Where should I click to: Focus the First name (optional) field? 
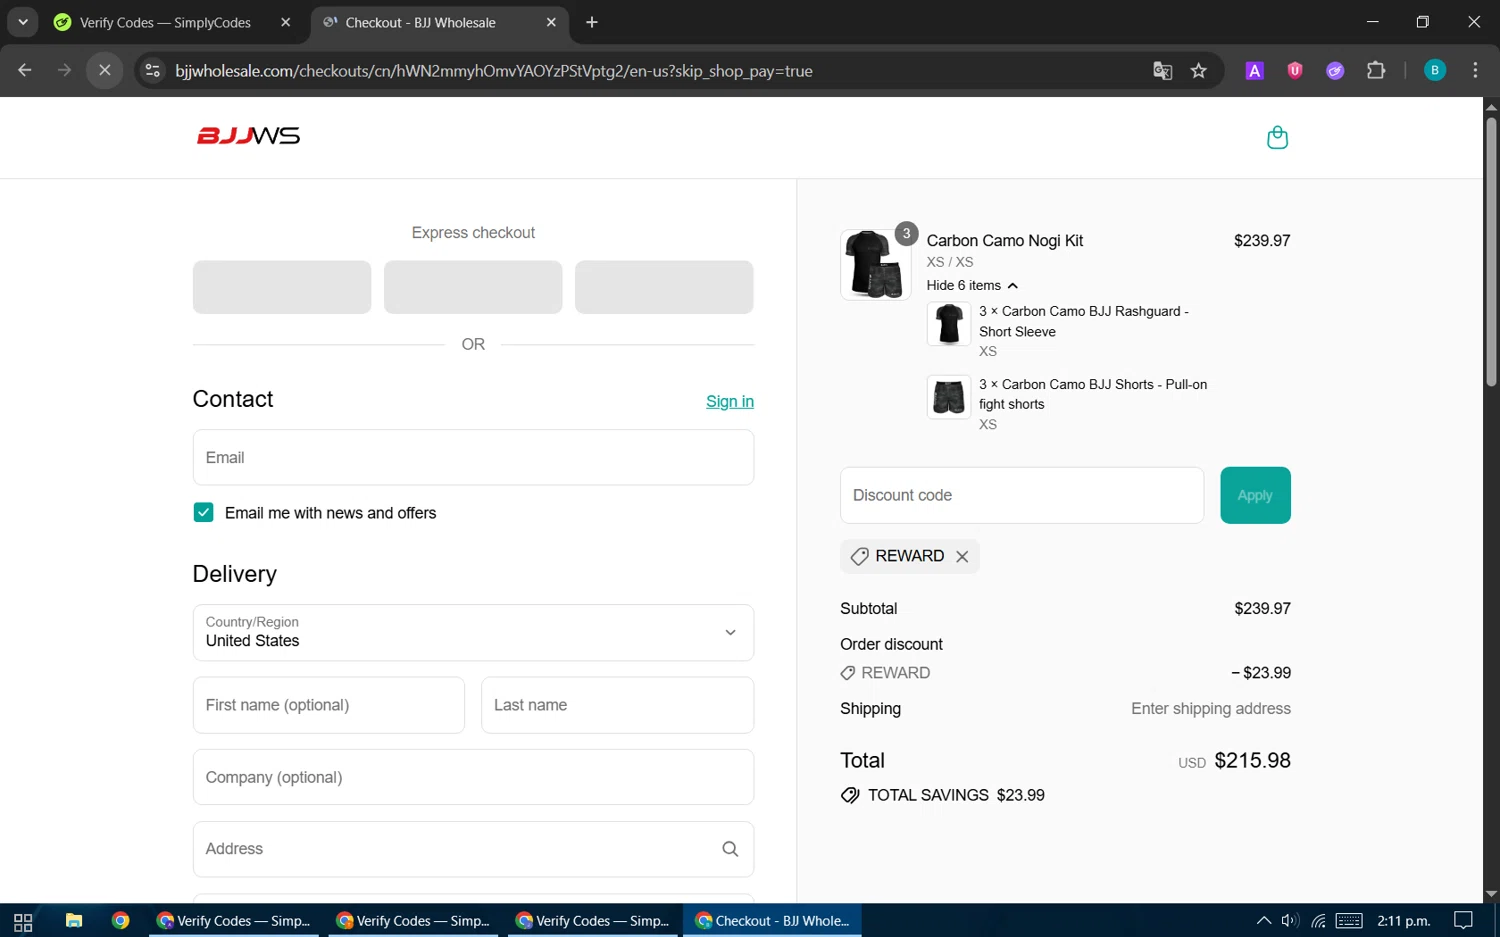click(x=329, y=705)
